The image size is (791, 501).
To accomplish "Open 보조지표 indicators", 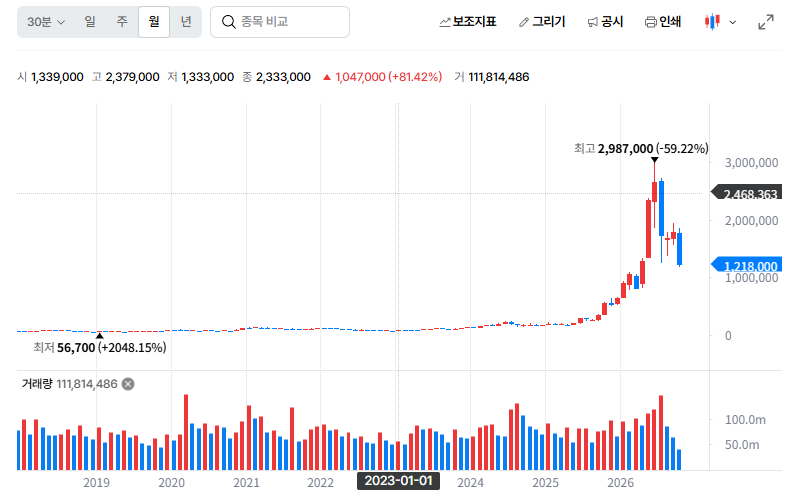I will (x=468, y=22).
